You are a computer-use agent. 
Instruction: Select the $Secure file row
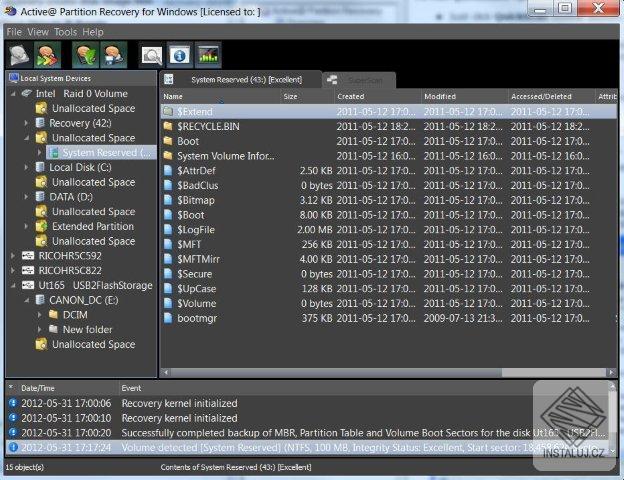(389, 274)
